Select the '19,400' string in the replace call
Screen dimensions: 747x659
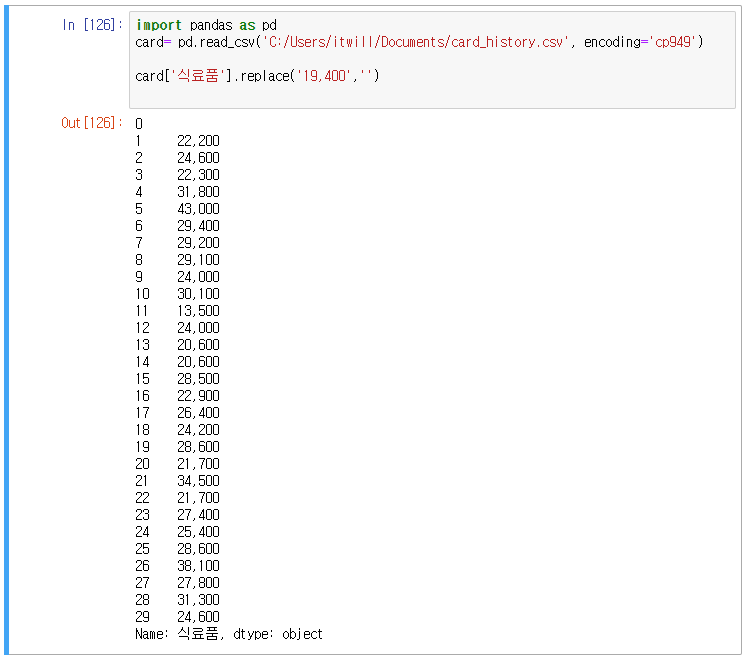(x=324, y=76)
